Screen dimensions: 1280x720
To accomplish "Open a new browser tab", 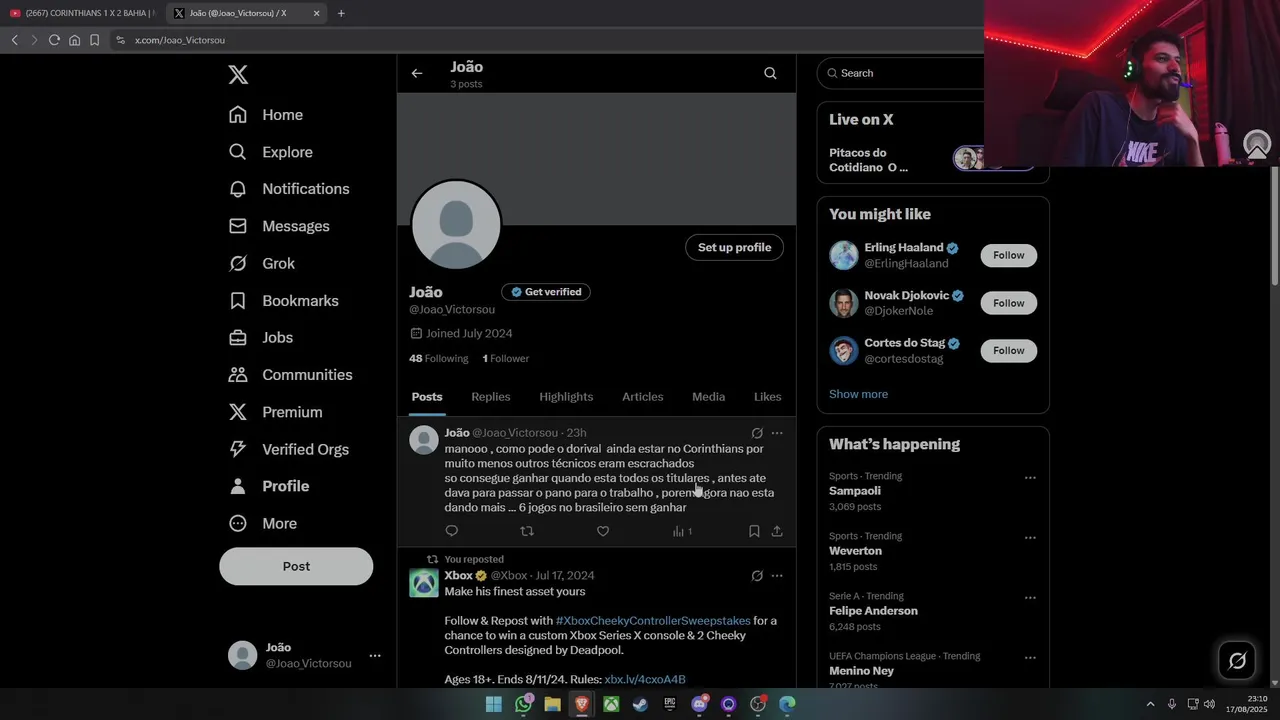I will click(341, 13).
